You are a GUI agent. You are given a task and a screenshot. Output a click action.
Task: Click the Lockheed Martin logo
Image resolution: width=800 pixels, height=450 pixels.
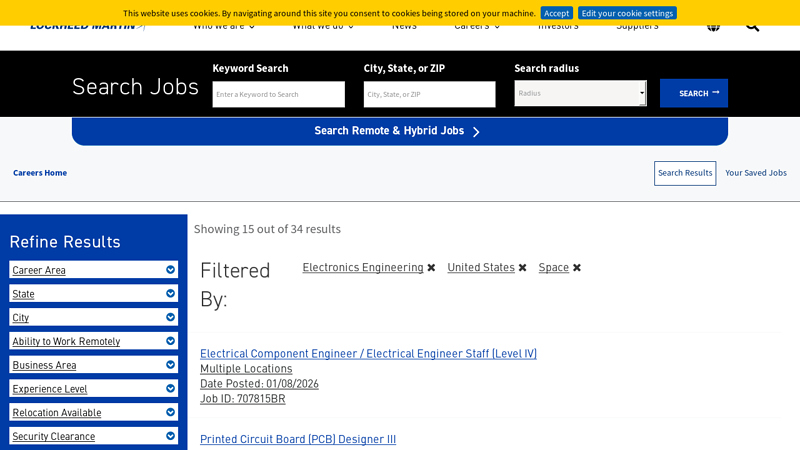coord(87,27)
